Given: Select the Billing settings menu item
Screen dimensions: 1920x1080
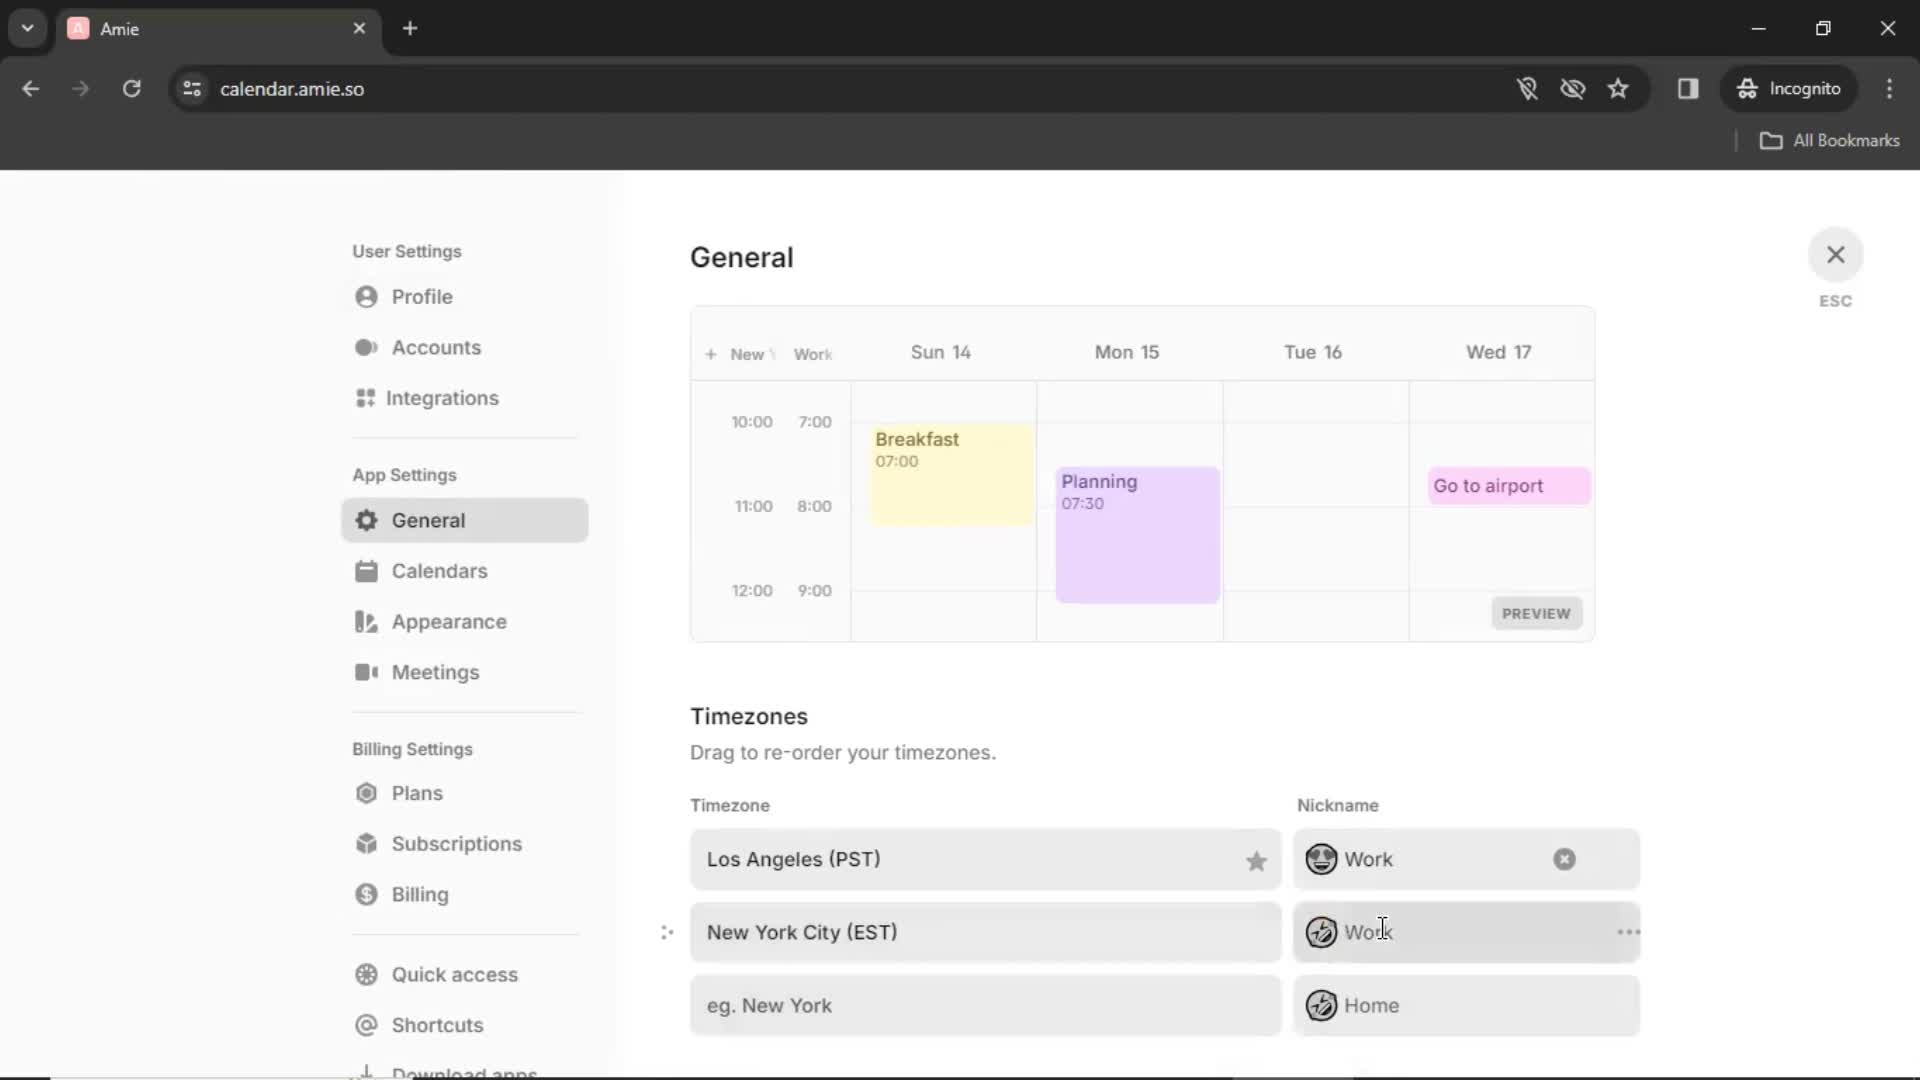Looking at the screenshot, I should (421, 894).
